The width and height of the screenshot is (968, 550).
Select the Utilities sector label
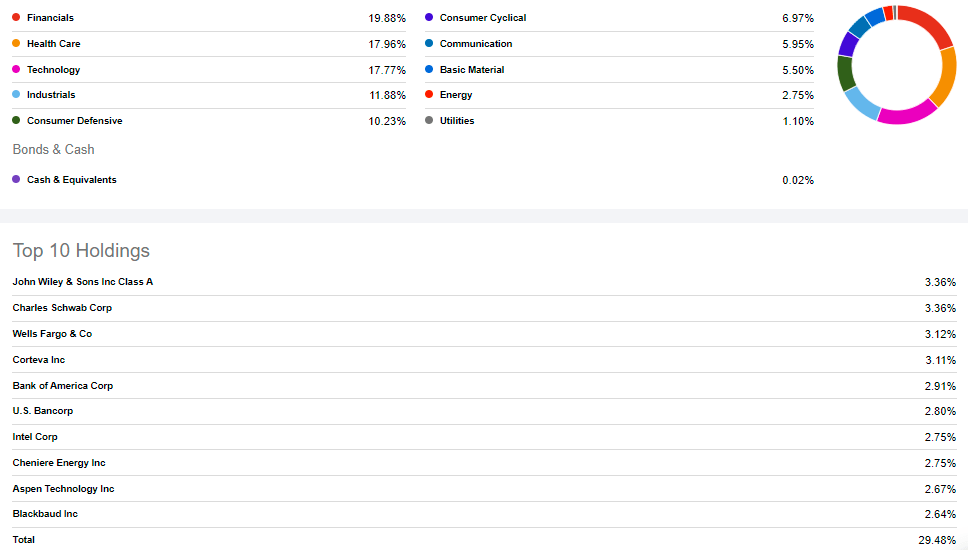coord(457,121)
